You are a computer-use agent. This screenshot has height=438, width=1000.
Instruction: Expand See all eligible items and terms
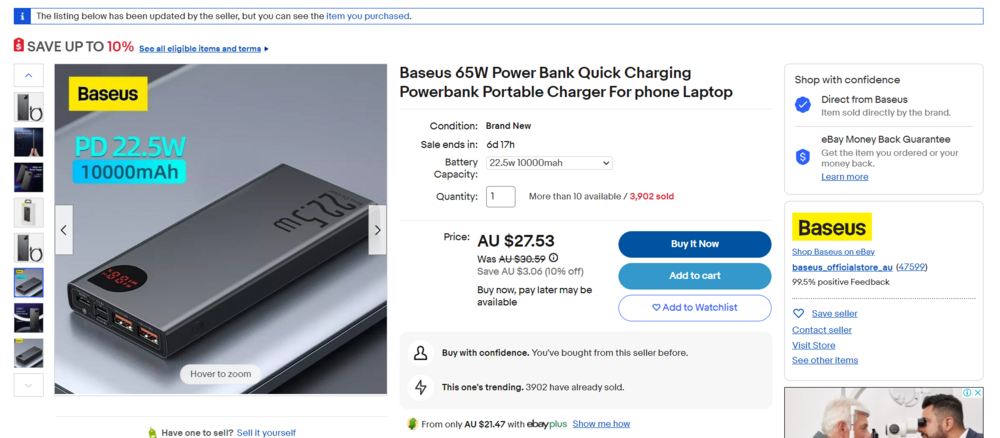click(x=203, y=48)
